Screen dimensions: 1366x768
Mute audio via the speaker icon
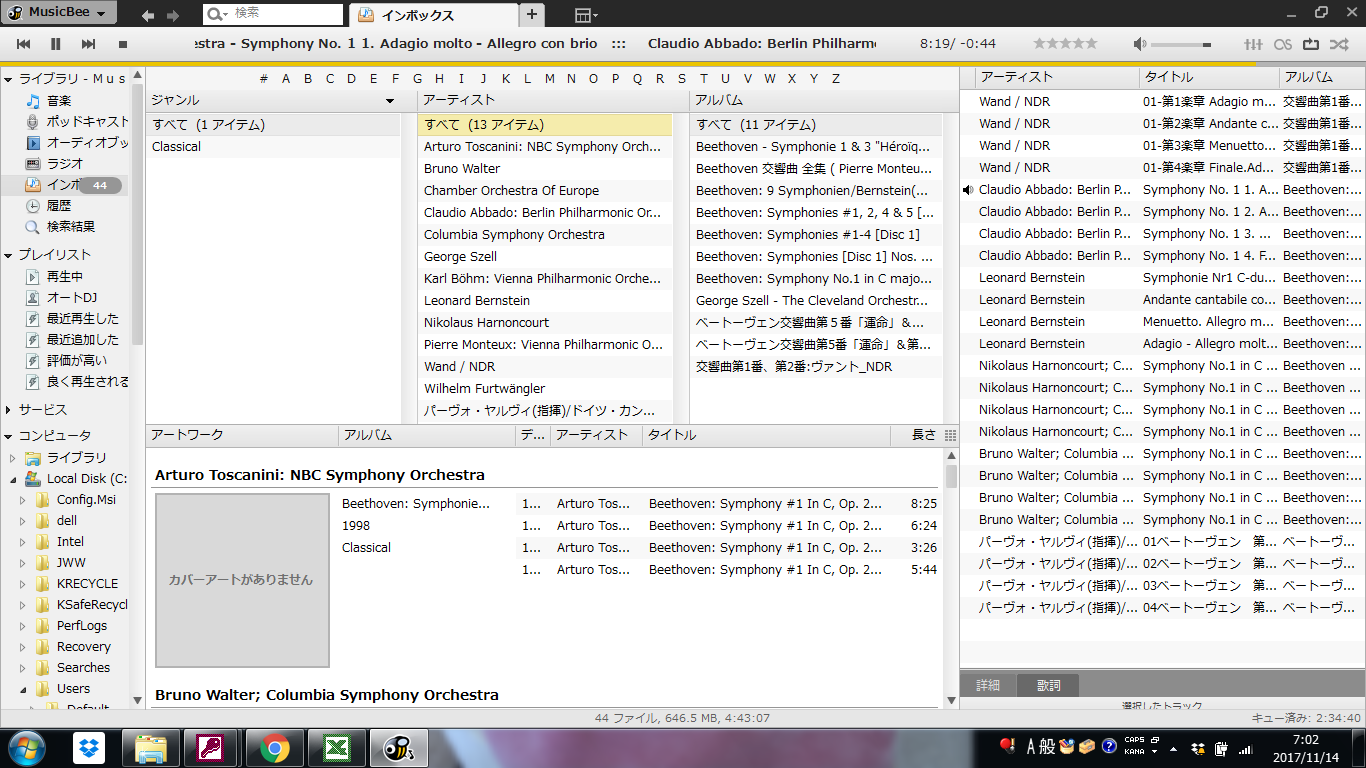(1140, 44)
